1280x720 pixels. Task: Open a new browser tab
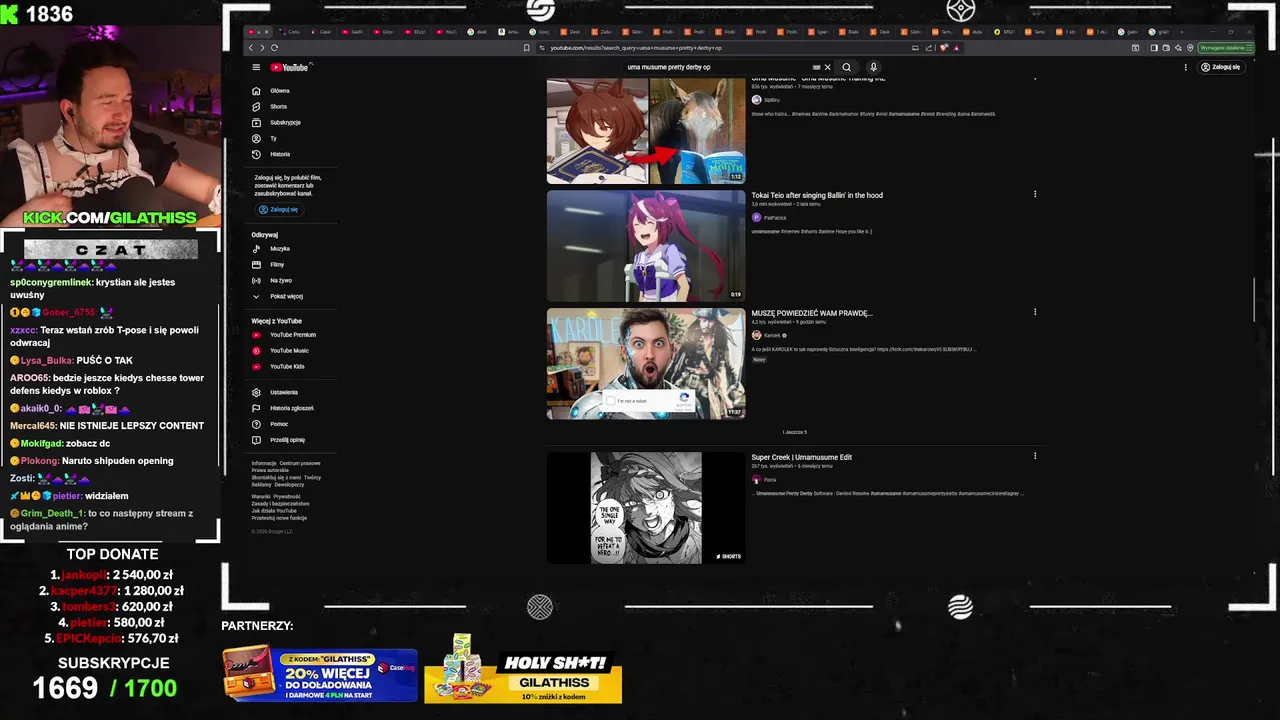(x=1181, y=32)
